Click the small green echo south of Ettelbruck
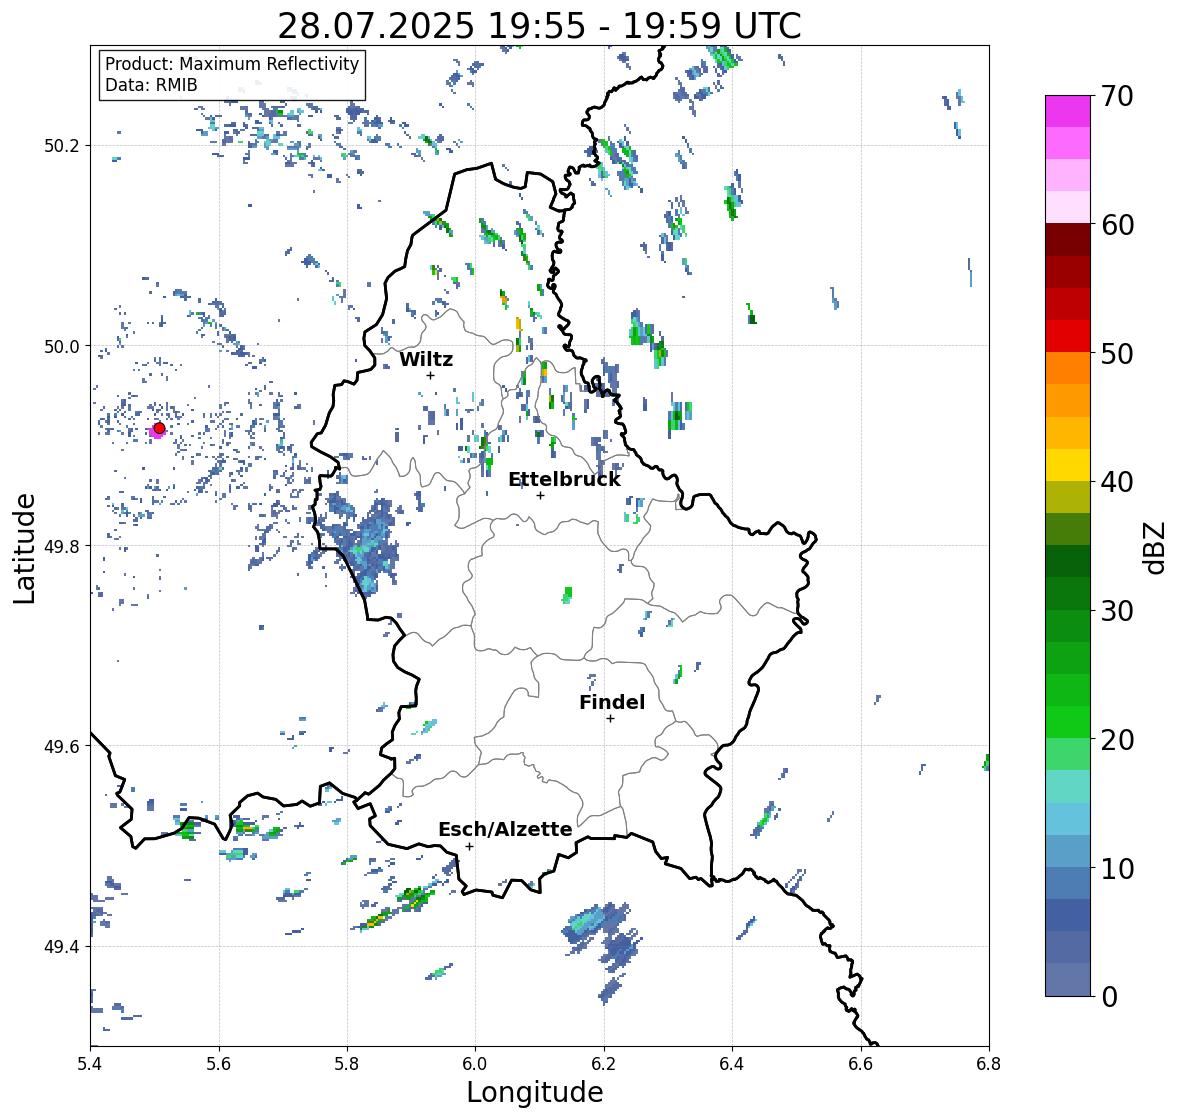The image size is (1179, 1117). 567,595
